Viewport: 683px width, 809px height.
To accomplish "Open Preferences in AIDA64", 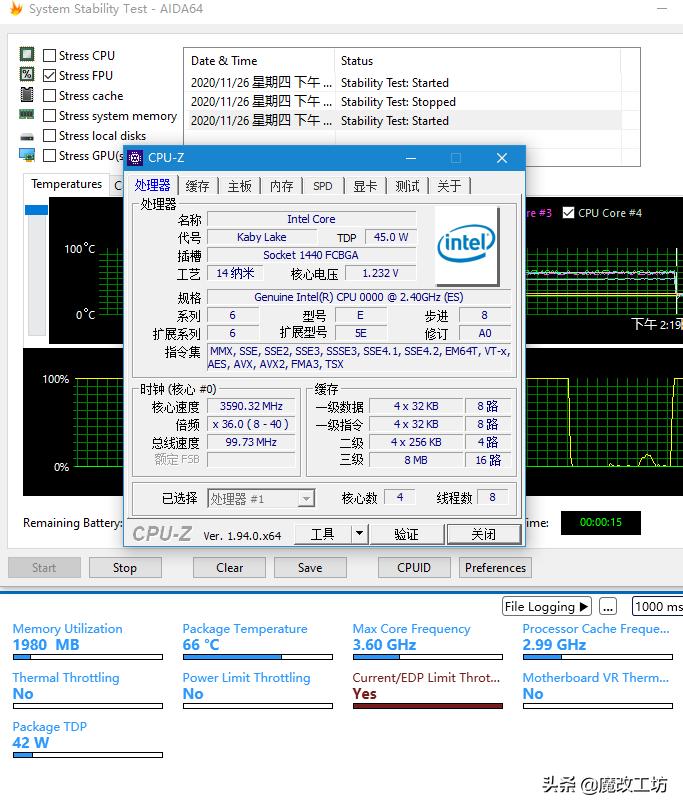I will pyautogui.click(x=495, y=568).
